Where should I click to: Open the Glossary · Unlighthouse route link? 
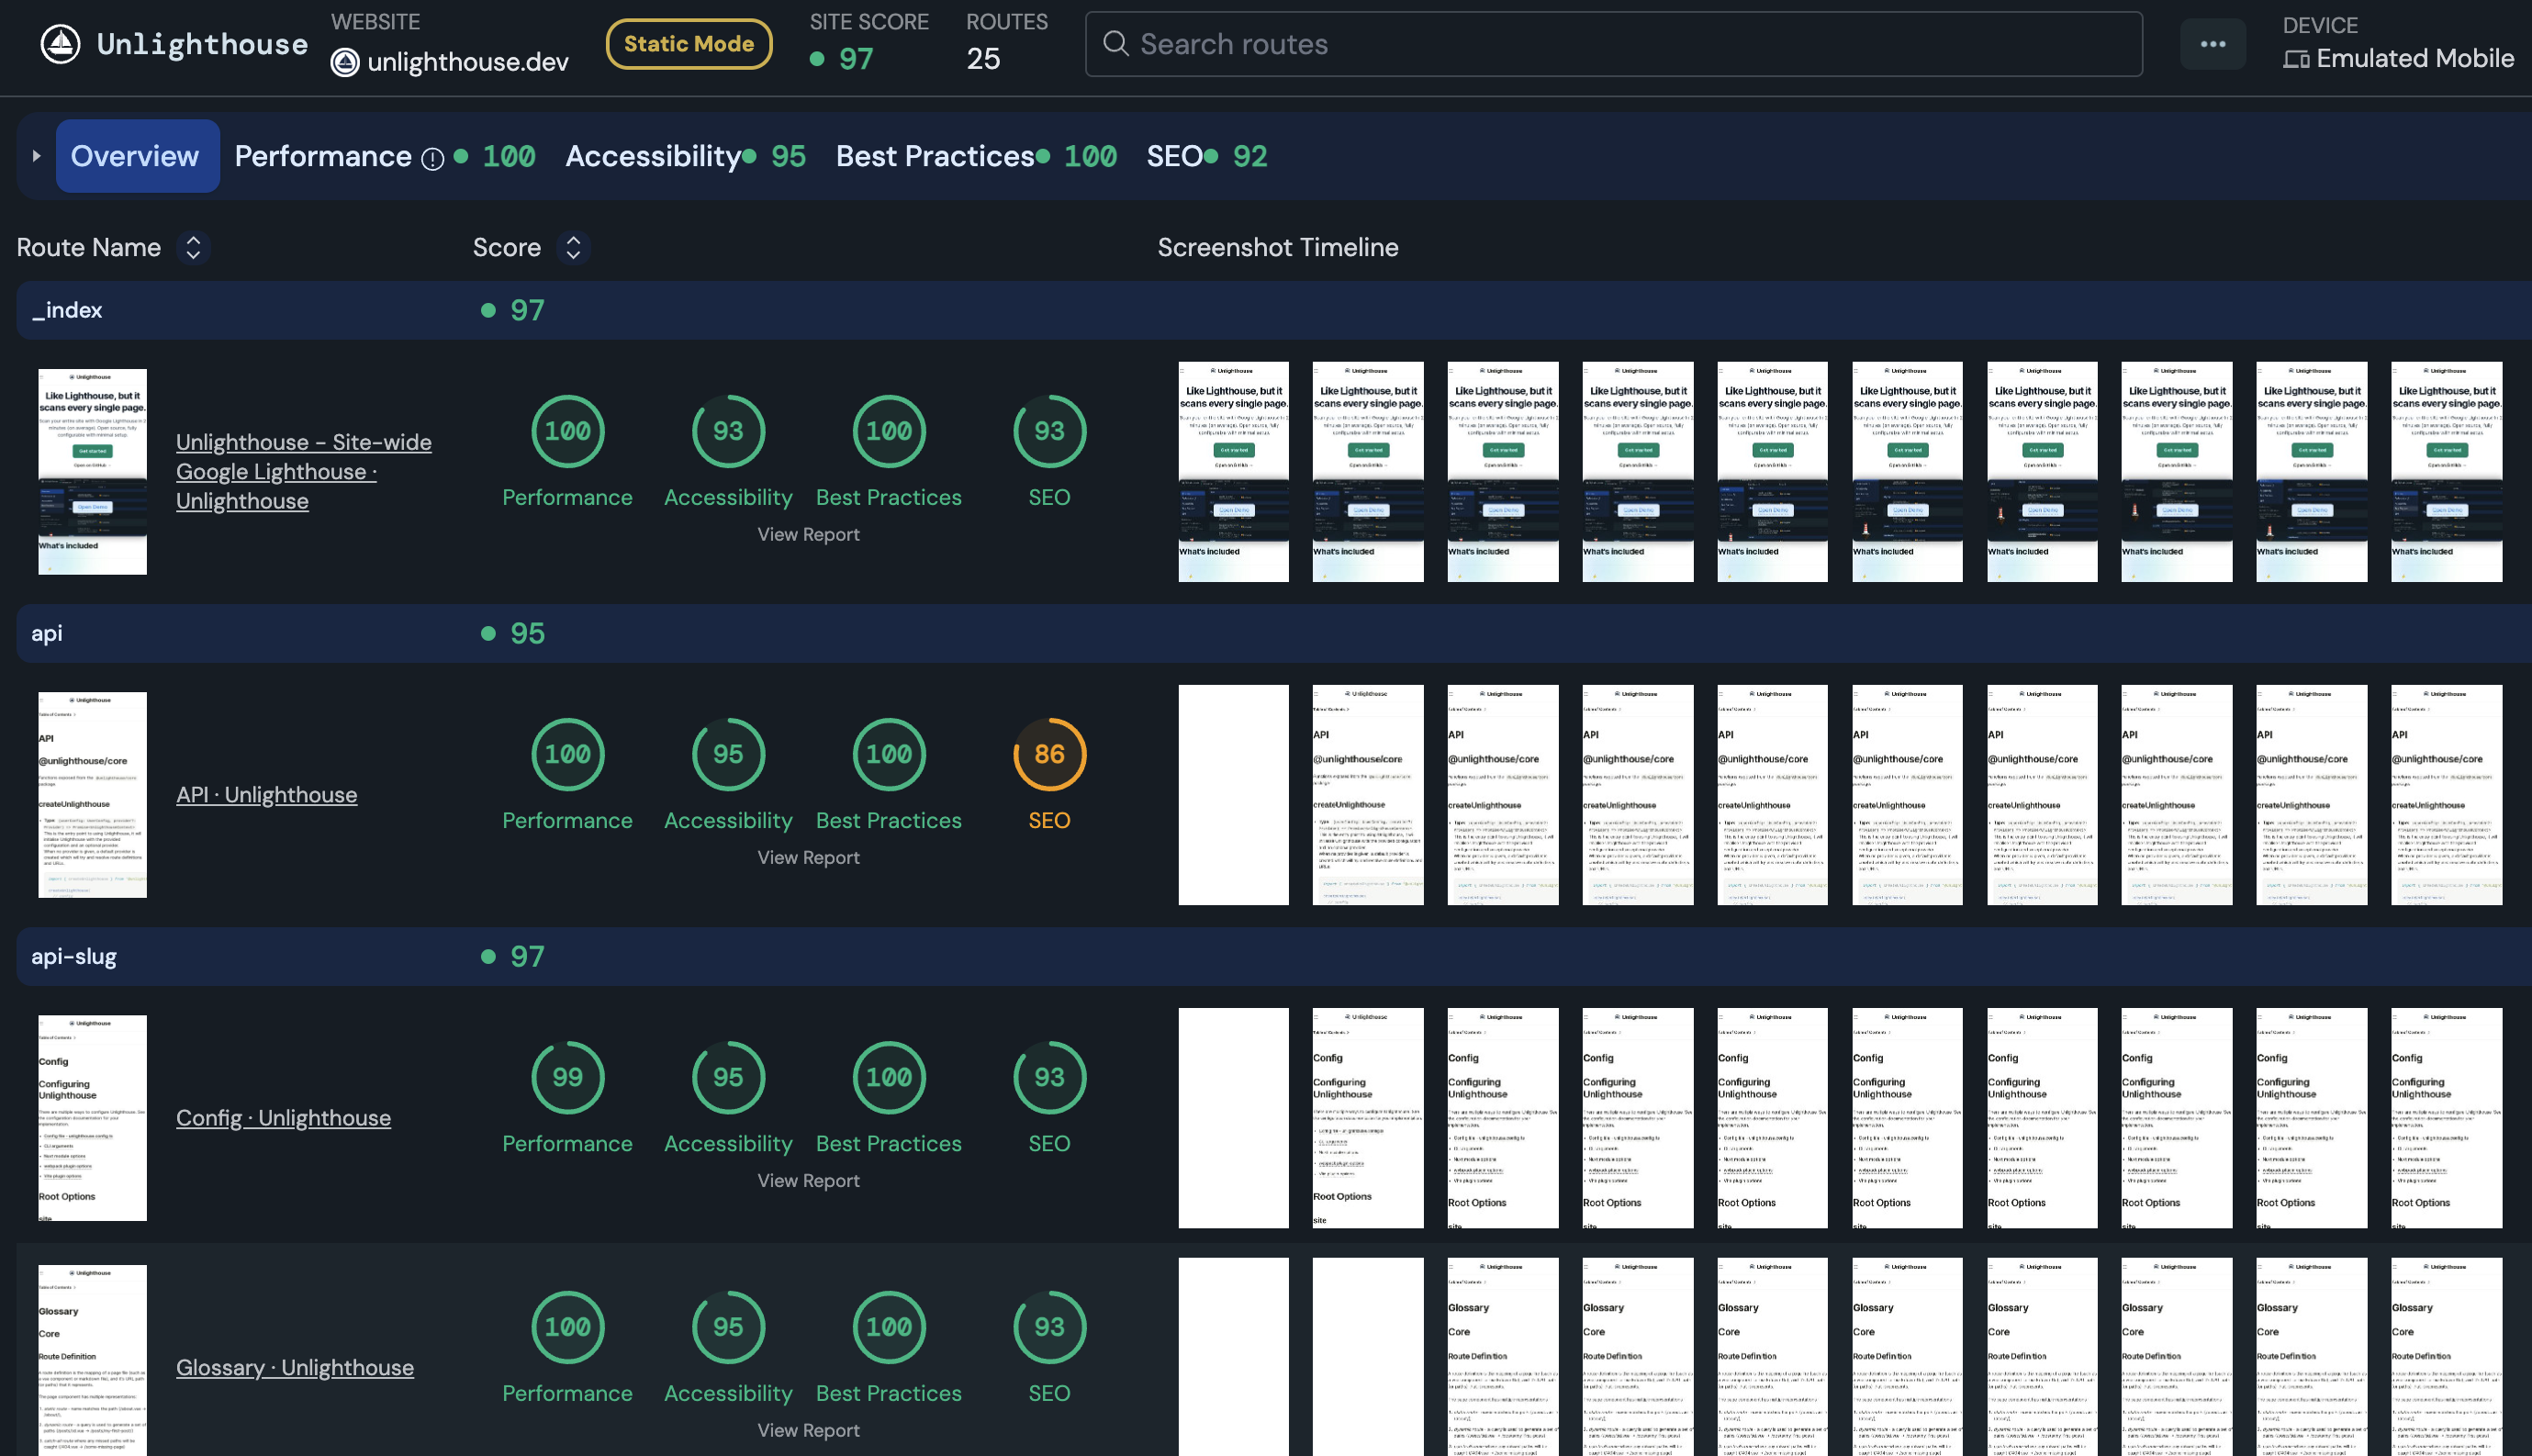click(x=295, y=1367)
